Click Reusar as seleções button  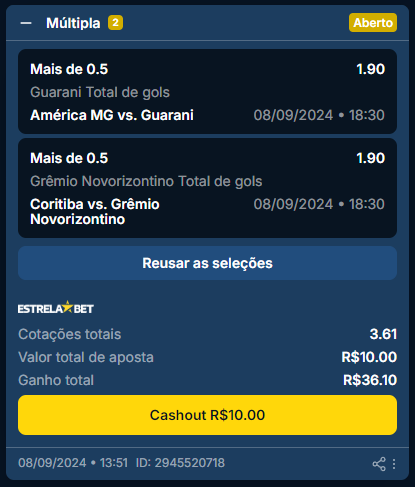(207, 263)
